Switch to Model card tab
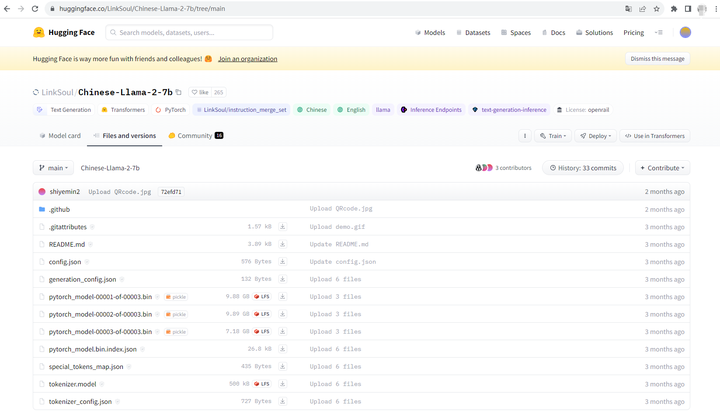Screen dimensions: 720x417 pos(60,136)
